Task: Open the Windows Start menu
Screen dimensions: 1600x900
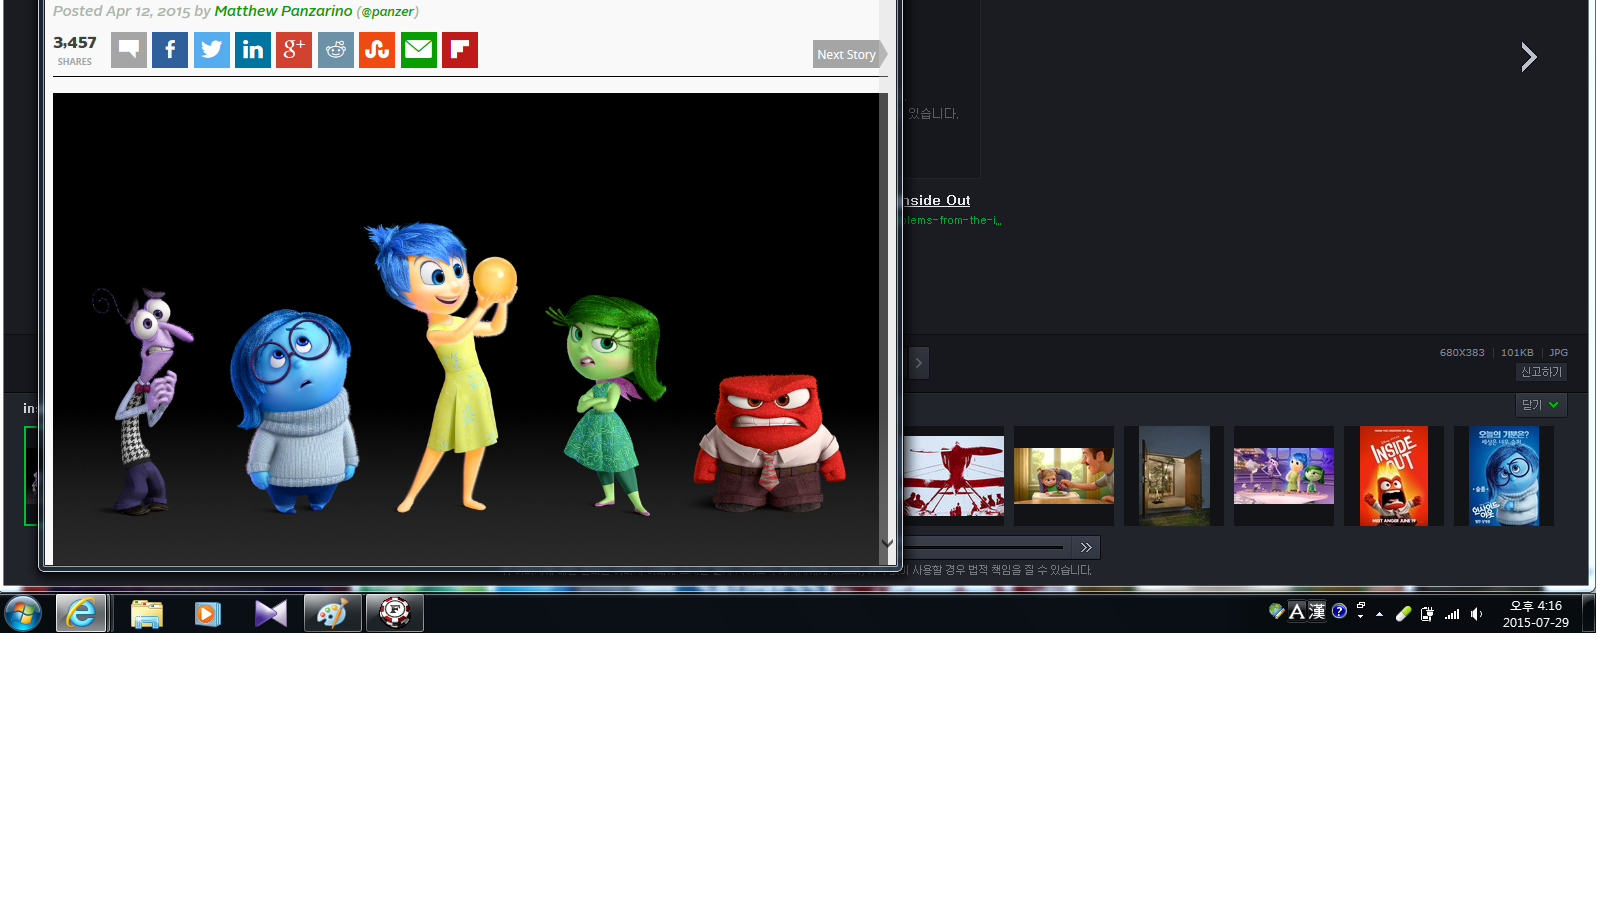Action: point(22,613)
